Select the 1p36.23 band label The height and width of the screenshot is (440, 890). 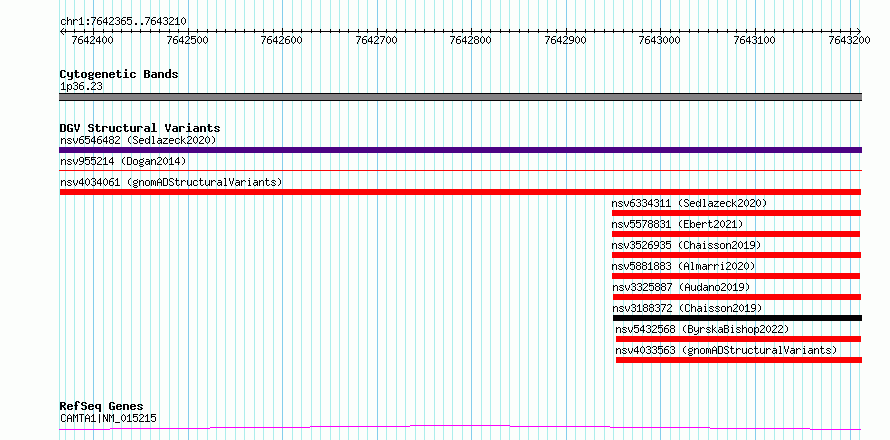[x=81, y=87]
